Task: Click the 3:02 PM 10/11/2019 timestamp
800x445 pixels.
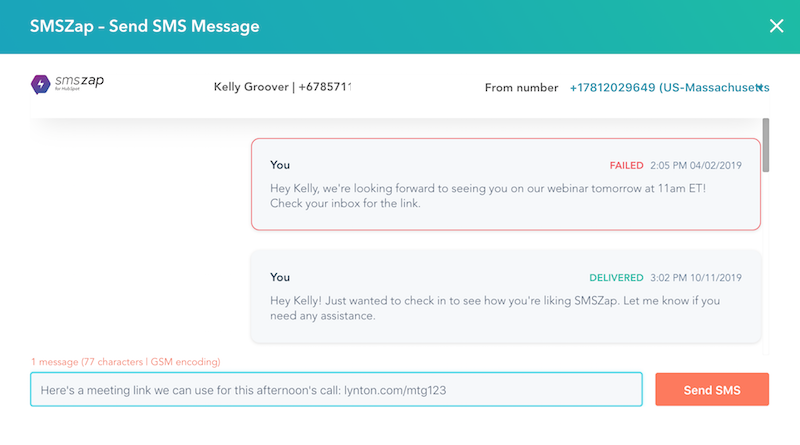Action: (x=695, y=278)
